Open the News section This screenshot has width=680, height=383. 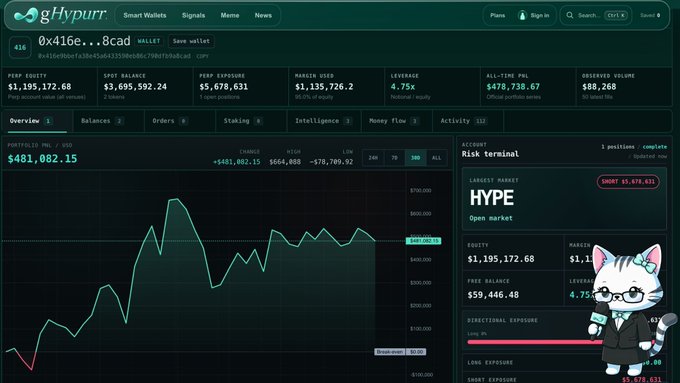click(263, 15)
